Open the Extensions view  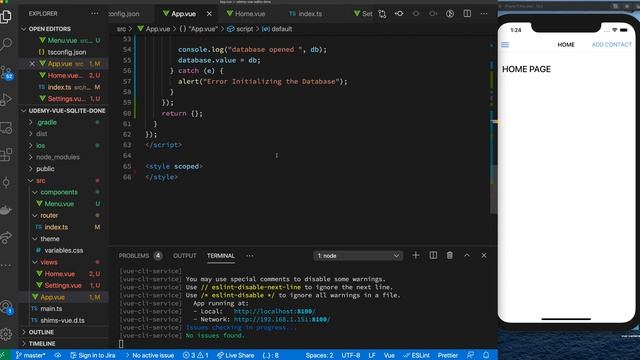click(6, 155)
